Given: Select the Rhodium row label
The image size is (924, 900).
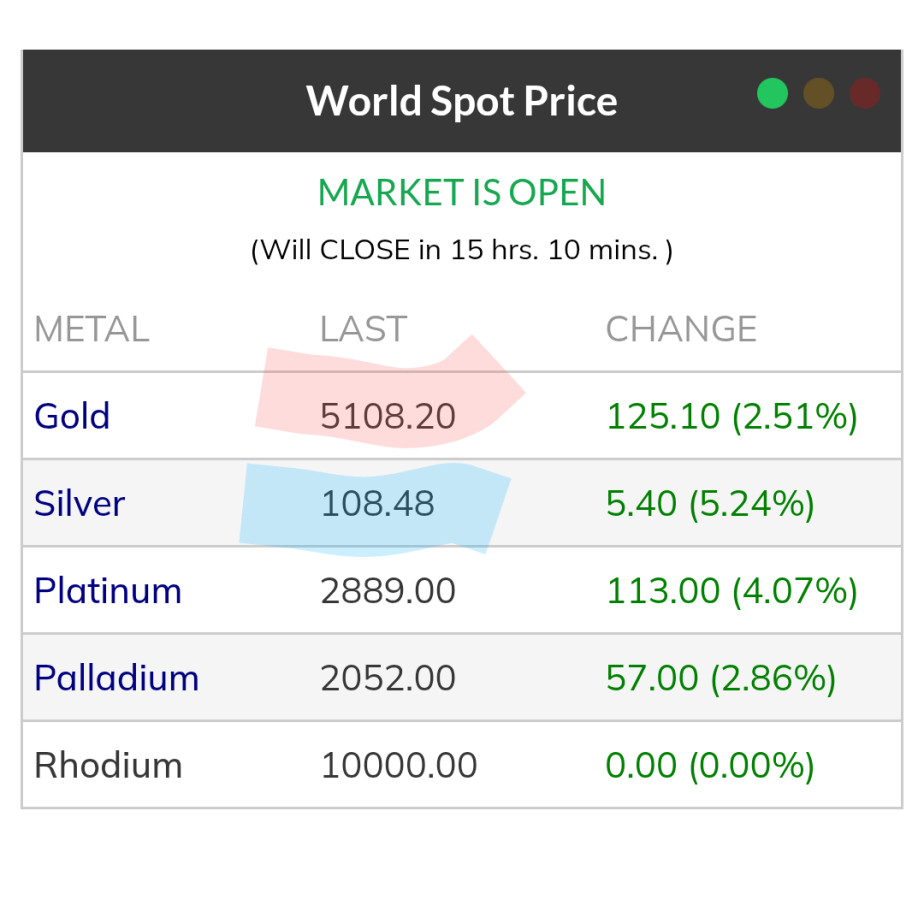Looking at the screenshot, I should (108, 765).
